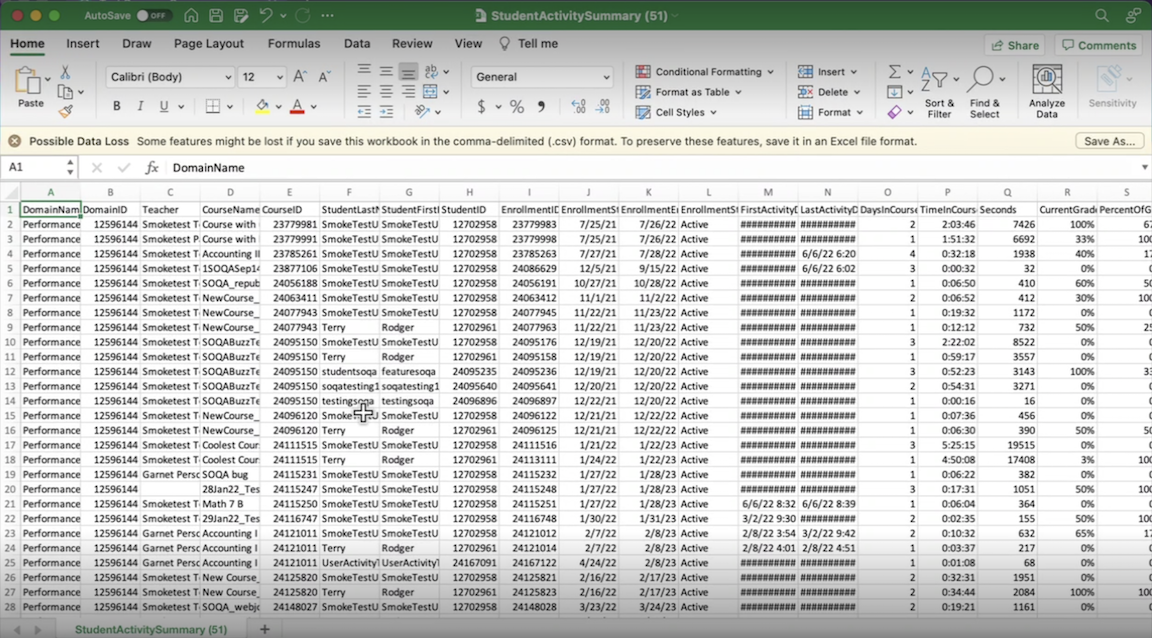Viewport: 1152px width, 638px height.
Task: Select the StudentActivitySummary (51) sheet tab
Action: click(x=151, y=629)
